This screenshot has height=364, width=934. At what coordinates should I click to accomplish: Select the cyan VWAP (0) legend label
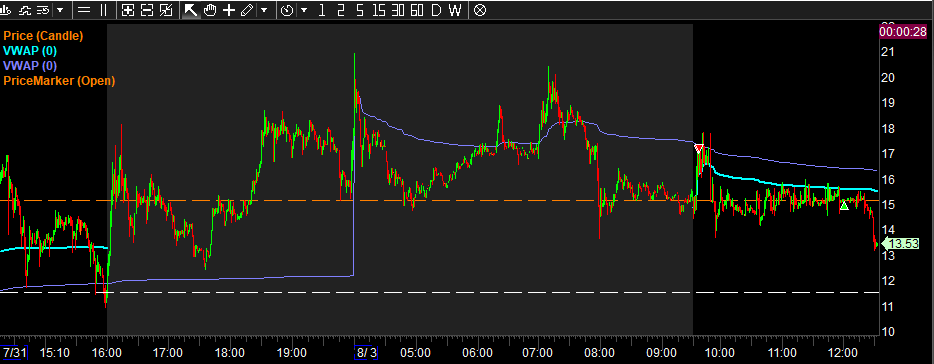click(30, 51)
